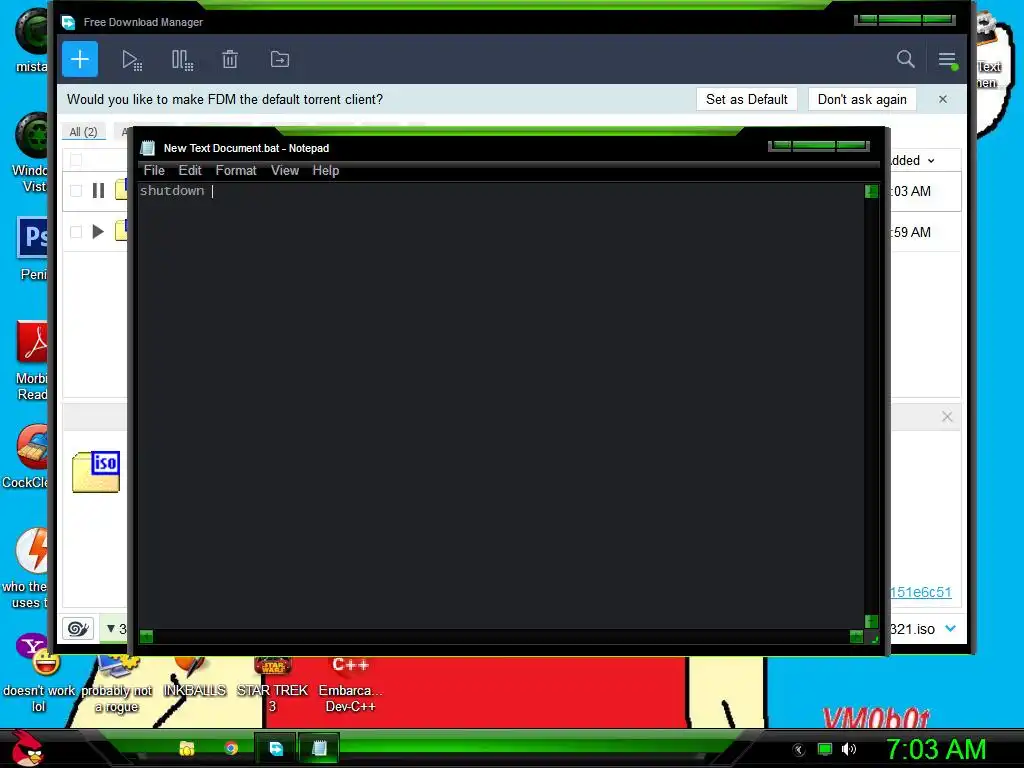Open the search magnifier in Free Download Manager
Image resolution: width=1024 pixels, height=768 pixels.
[905, 59]
